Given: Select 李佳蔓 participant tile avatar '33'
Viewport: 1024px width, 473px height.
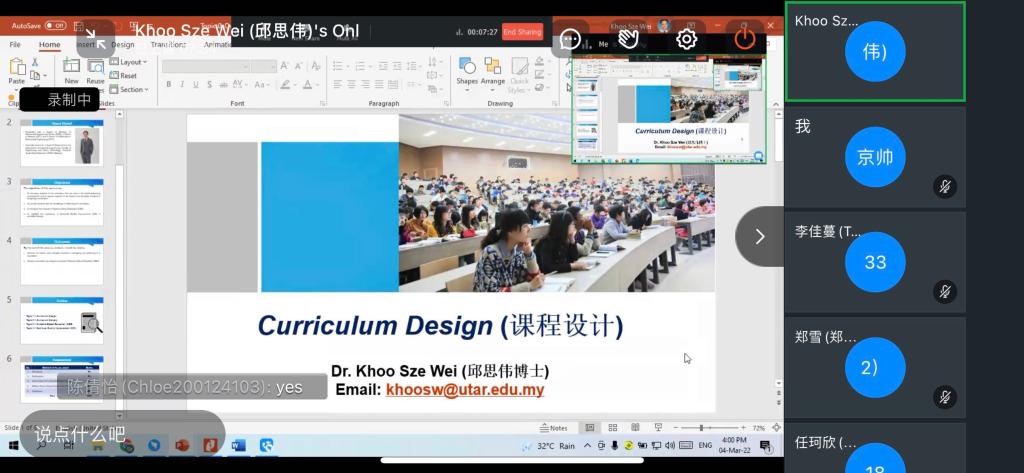Looking at the screenshot, I should (875, 262).
